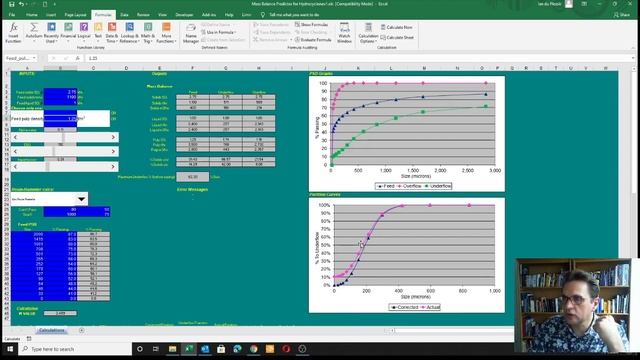
Task: Open the Logical functions list
Action: tap(84, 33)
